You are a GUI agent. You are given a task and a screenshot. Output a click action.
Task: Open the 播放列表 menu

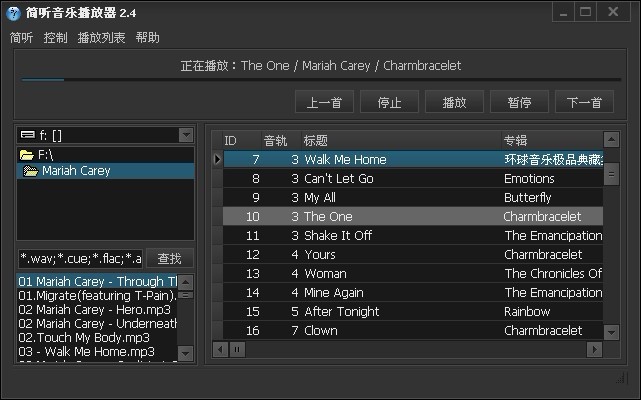tap(101, 38)
